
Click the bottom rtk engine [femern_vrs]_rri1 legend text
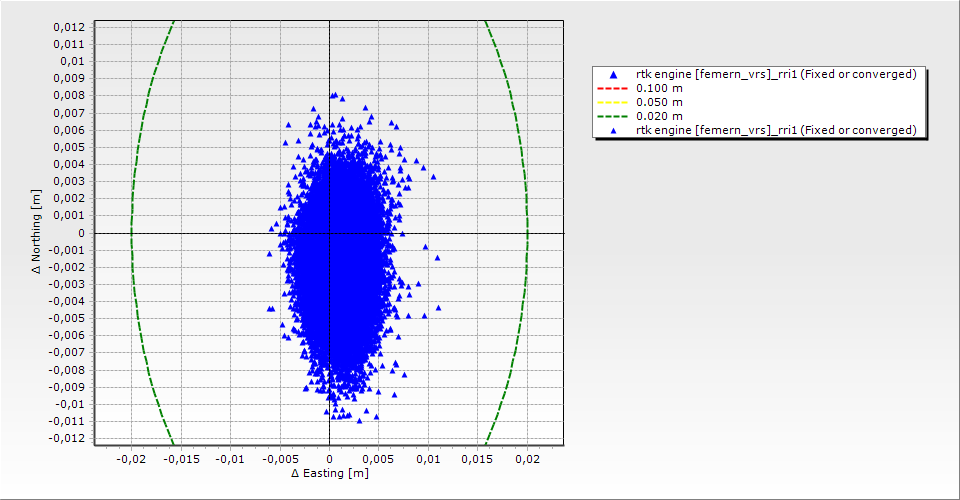(776, 130)
